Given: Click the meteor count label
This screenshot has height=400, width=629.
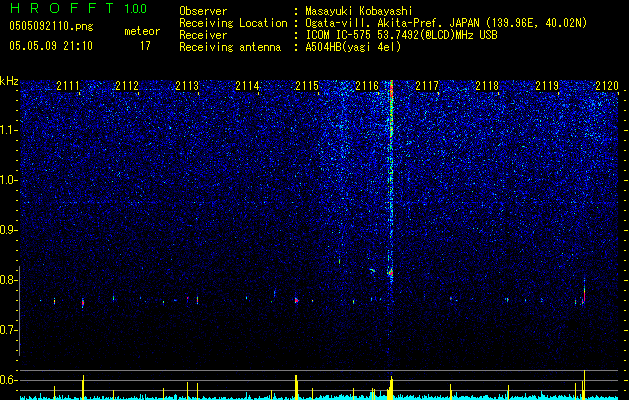Looking at the screenshot, I should tap(142, 31).
